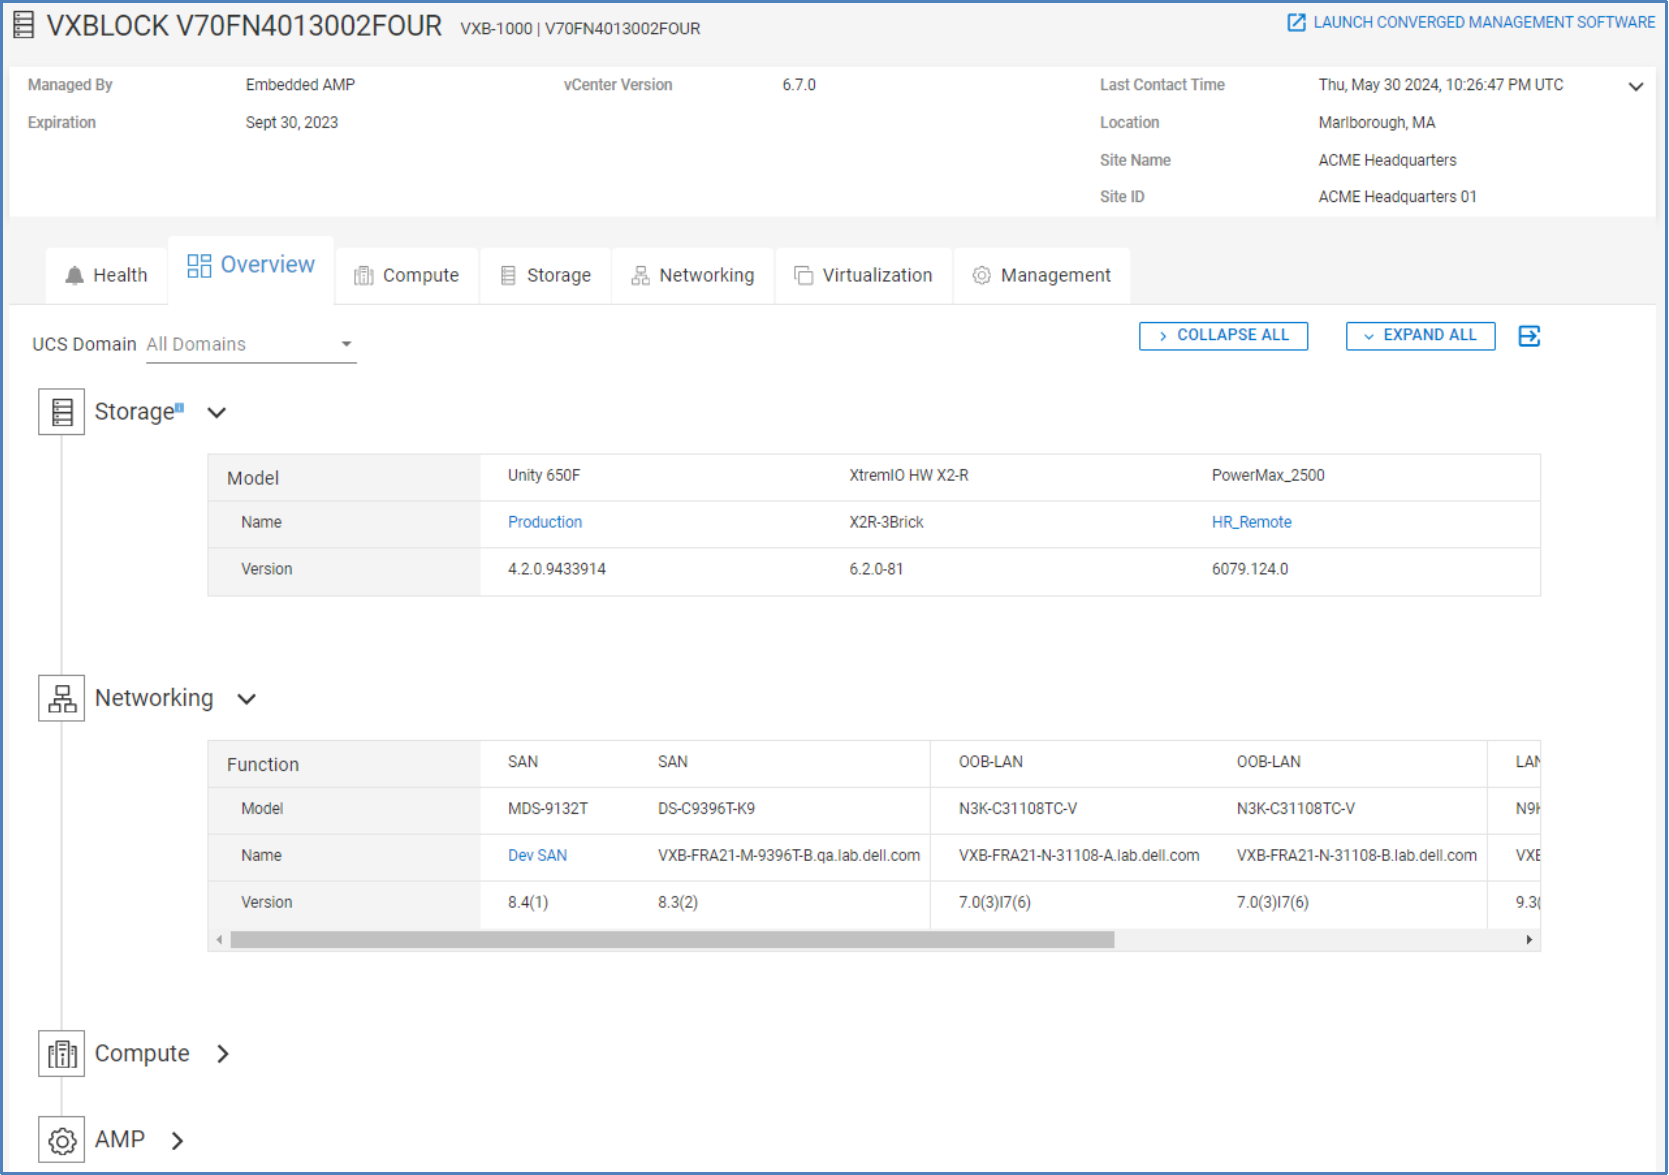This screenshot has height=1175, width=1669.
Task: Click the Marlborough, MA location value
Action: (x=1377, y=123)
